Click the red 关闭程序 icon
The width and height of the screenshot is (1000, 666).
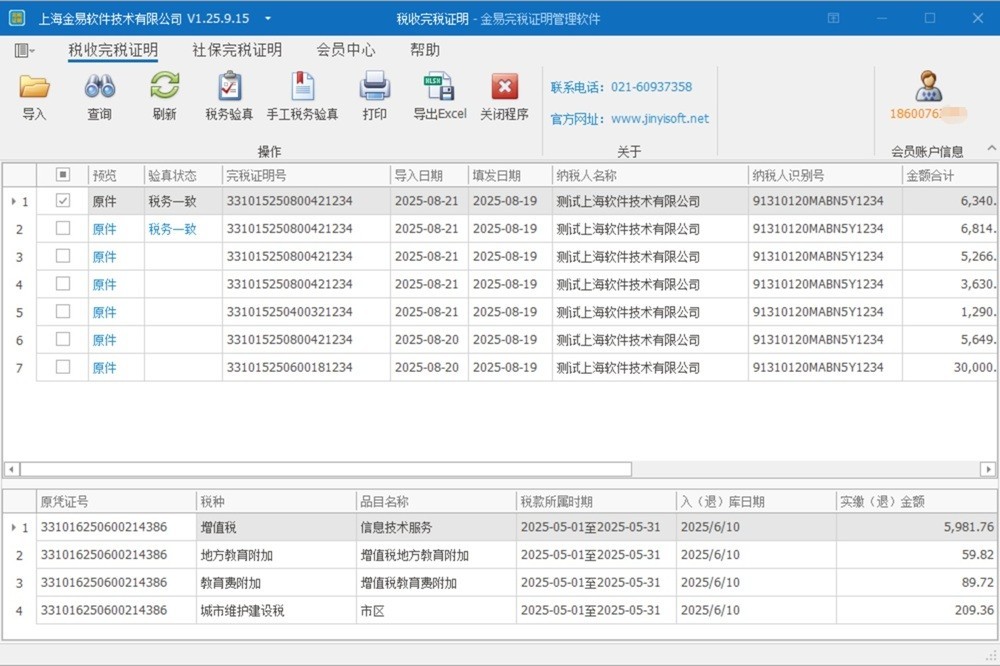coord(504,88)
